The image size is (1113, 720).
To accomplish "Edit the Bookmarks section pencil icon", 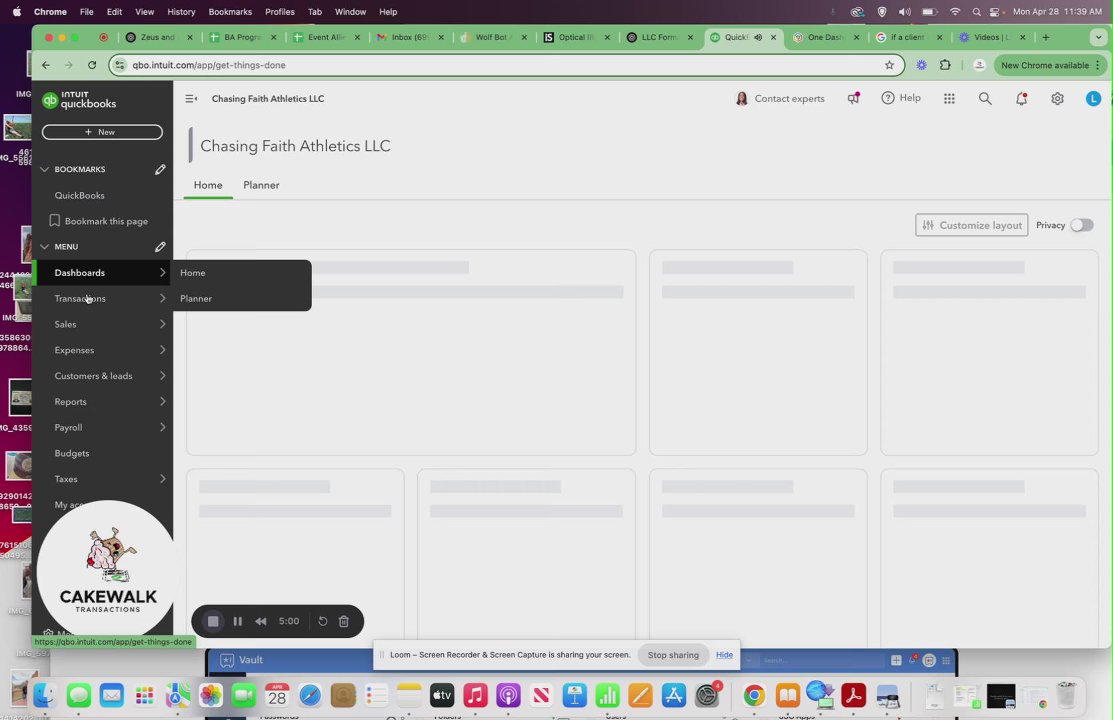I will 160,169.
